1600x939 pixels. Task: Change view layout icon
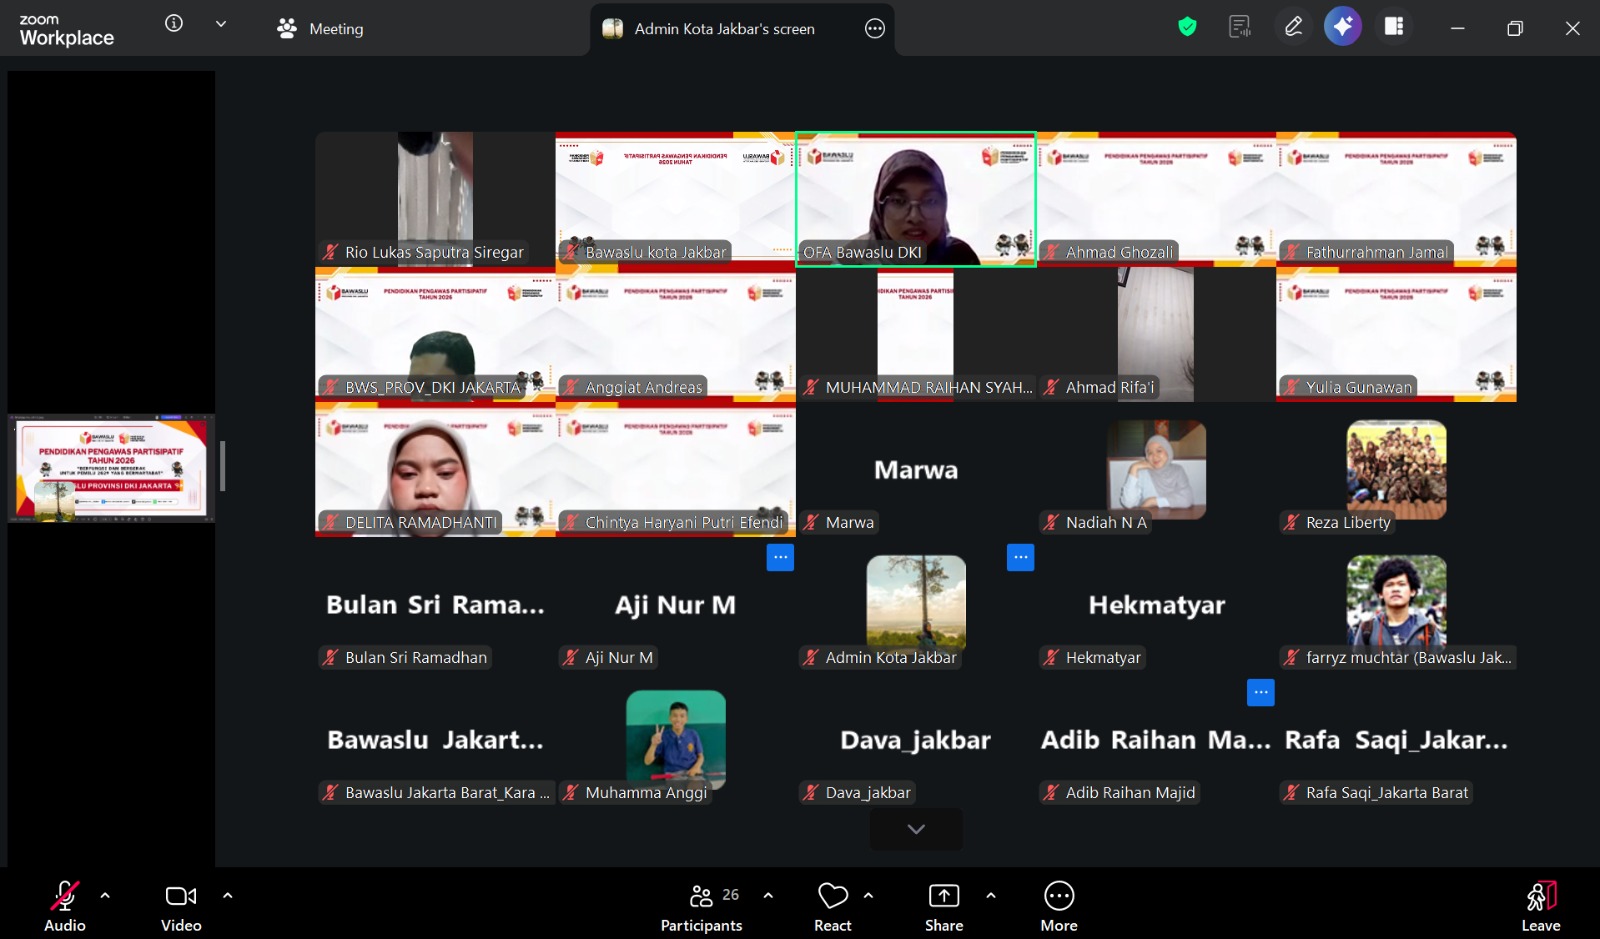pyautogui.click(x=1394, y=27)
